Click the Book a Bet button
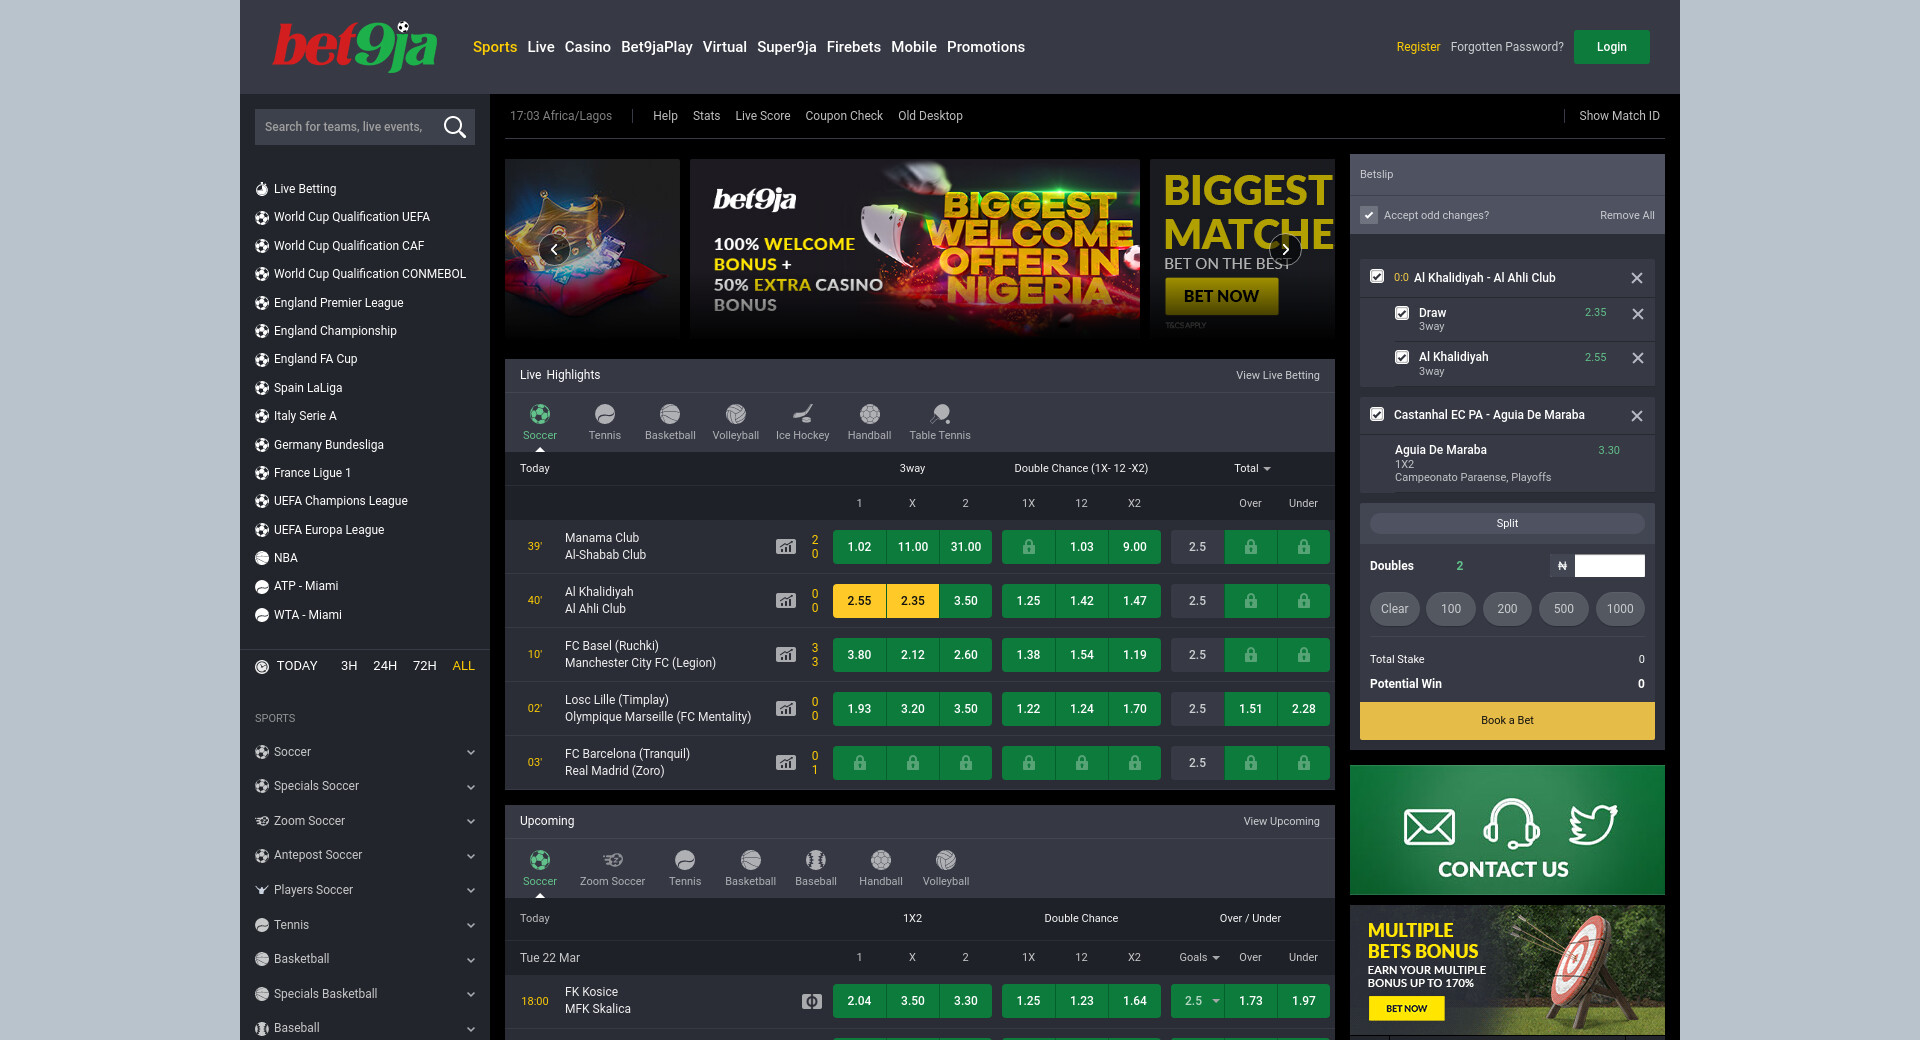The image size is (1920, 1040). (1506, 720)
